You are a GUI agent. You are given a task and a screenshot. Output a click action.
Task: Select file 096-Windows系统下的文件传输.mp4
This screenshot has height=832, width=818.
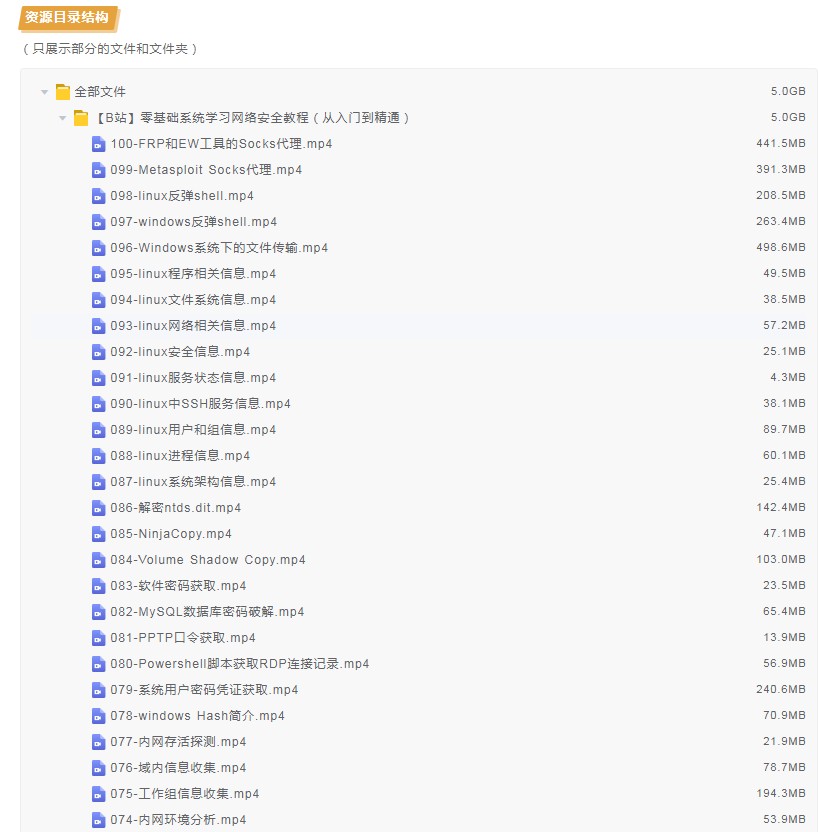click(x=219, y=248)
